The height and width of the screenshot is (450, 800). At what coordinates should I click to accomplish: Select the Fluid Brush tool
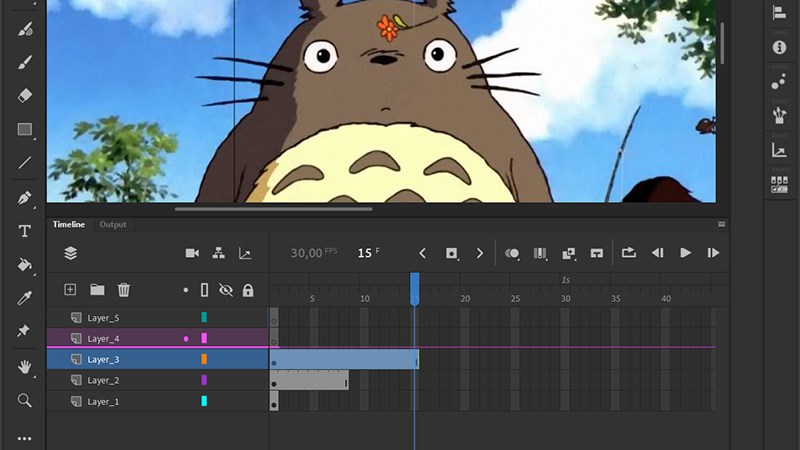click(x=24, y=30)
